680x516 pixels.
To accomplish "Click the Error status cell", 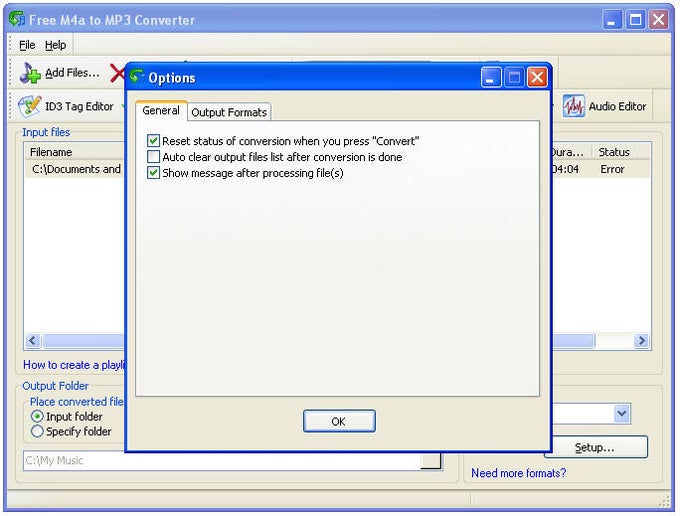I will pyautogui.click(x=612, y=169).
